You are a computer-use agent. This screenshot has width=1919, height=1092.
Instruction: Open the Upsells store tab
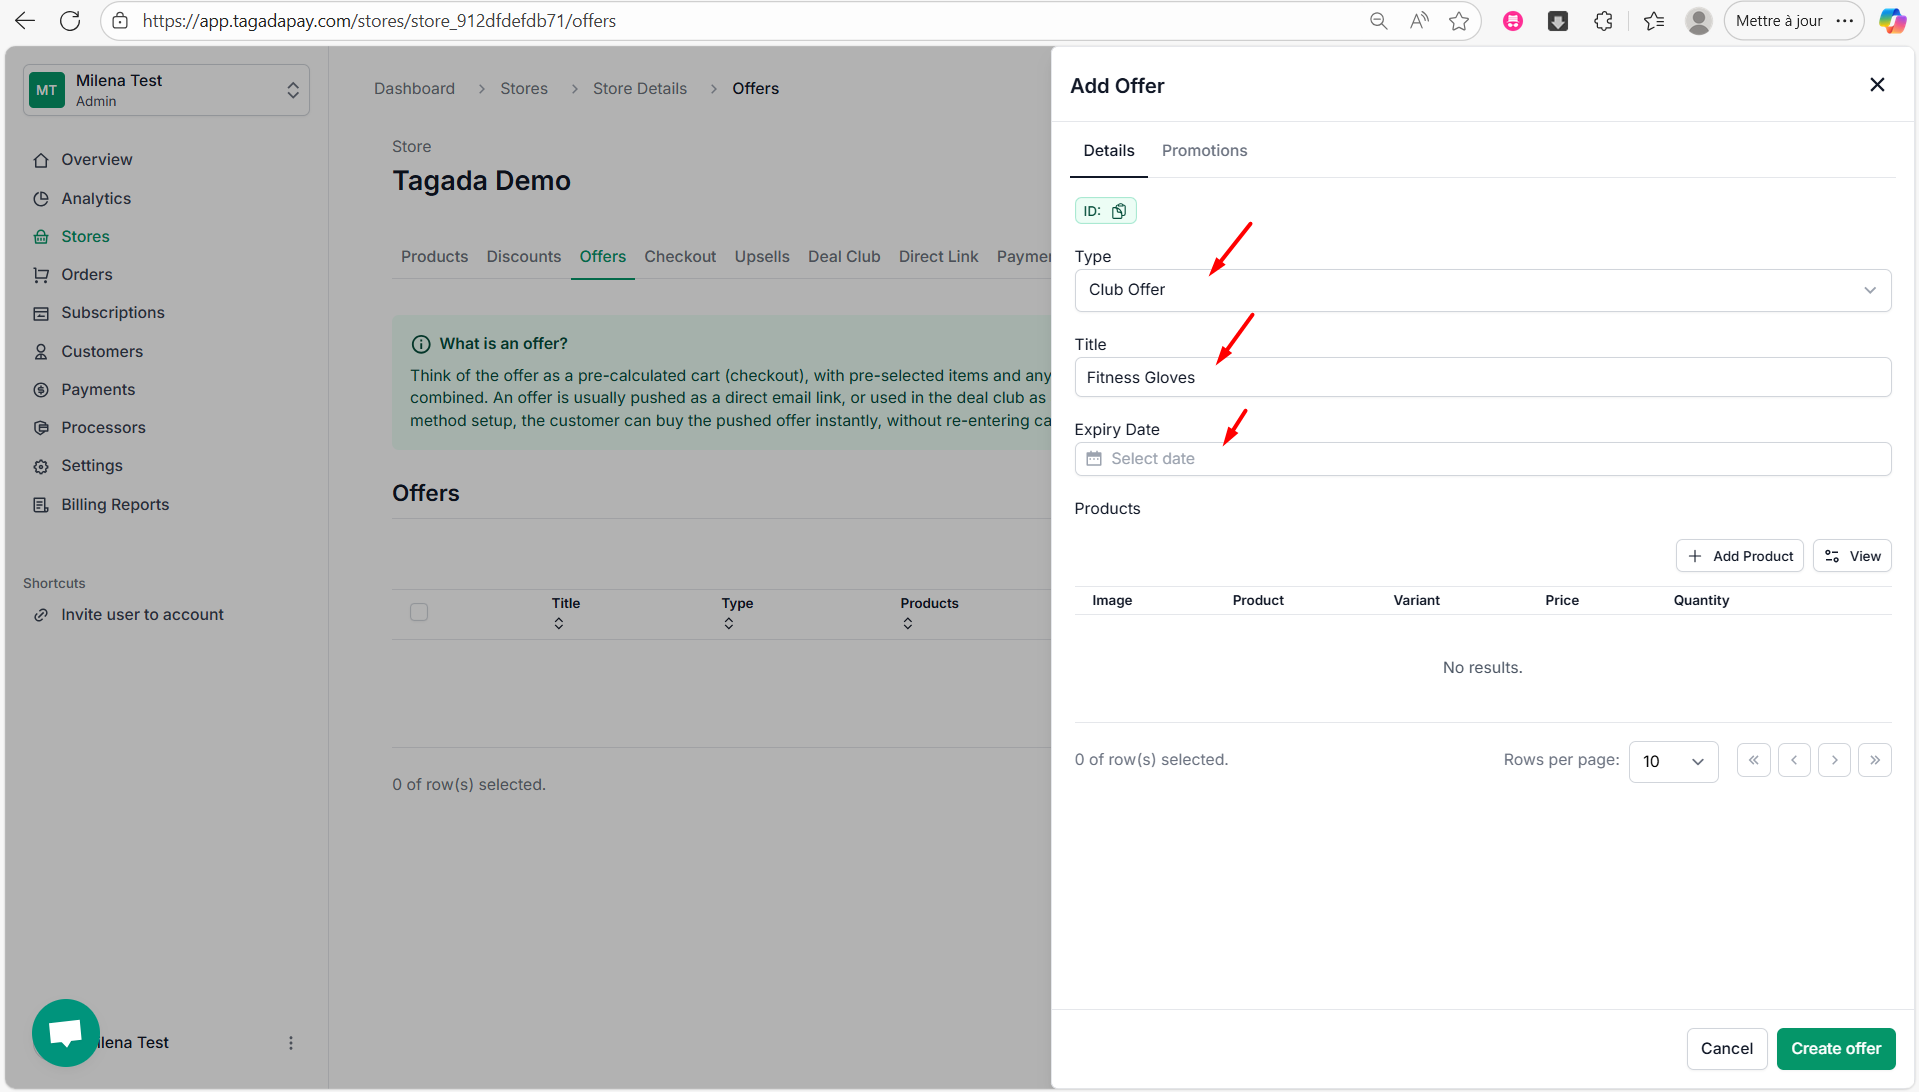pos(761,257)
